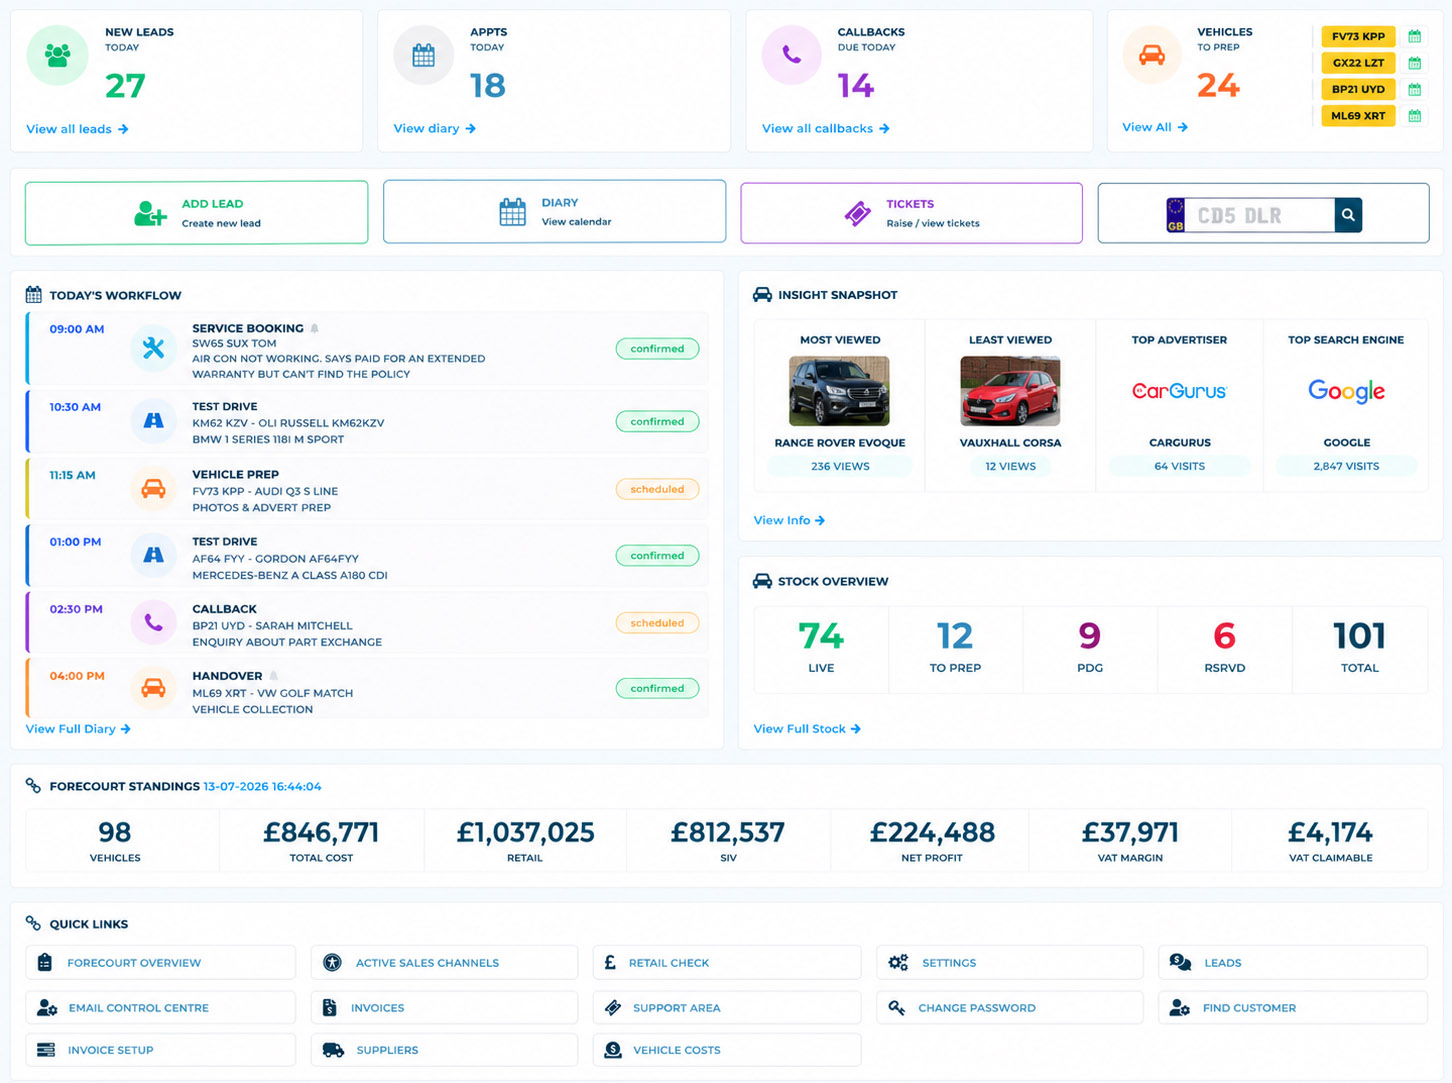Click the £224,488 Net Profit figure
Viewport: 1452px width, 1083px height.
(x=932, y=832)
